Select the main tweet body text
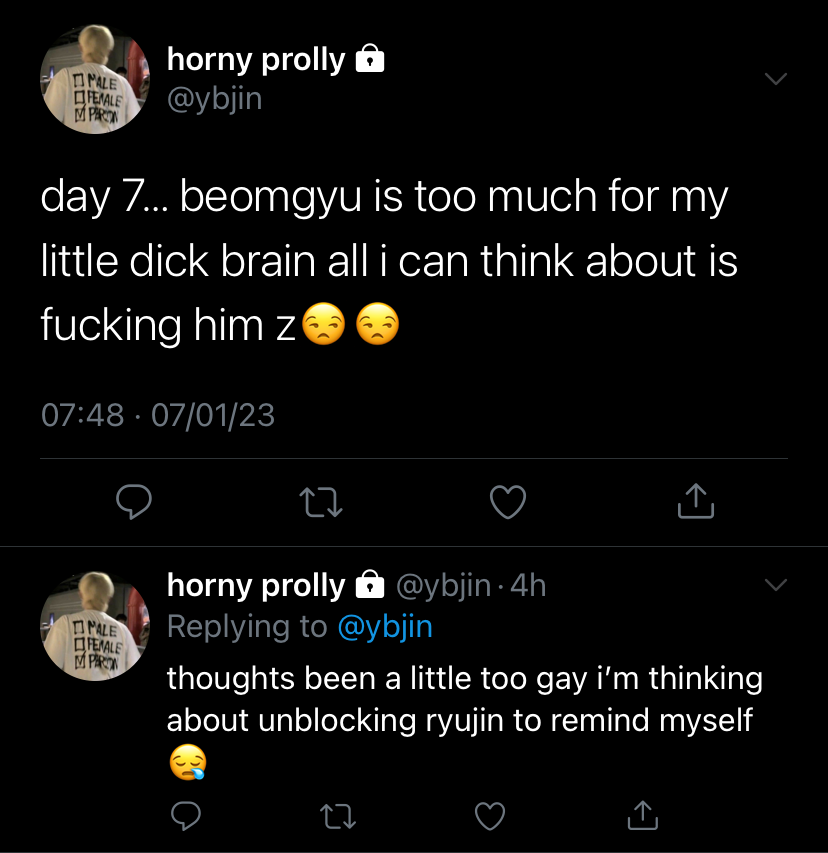 point(389,261)
